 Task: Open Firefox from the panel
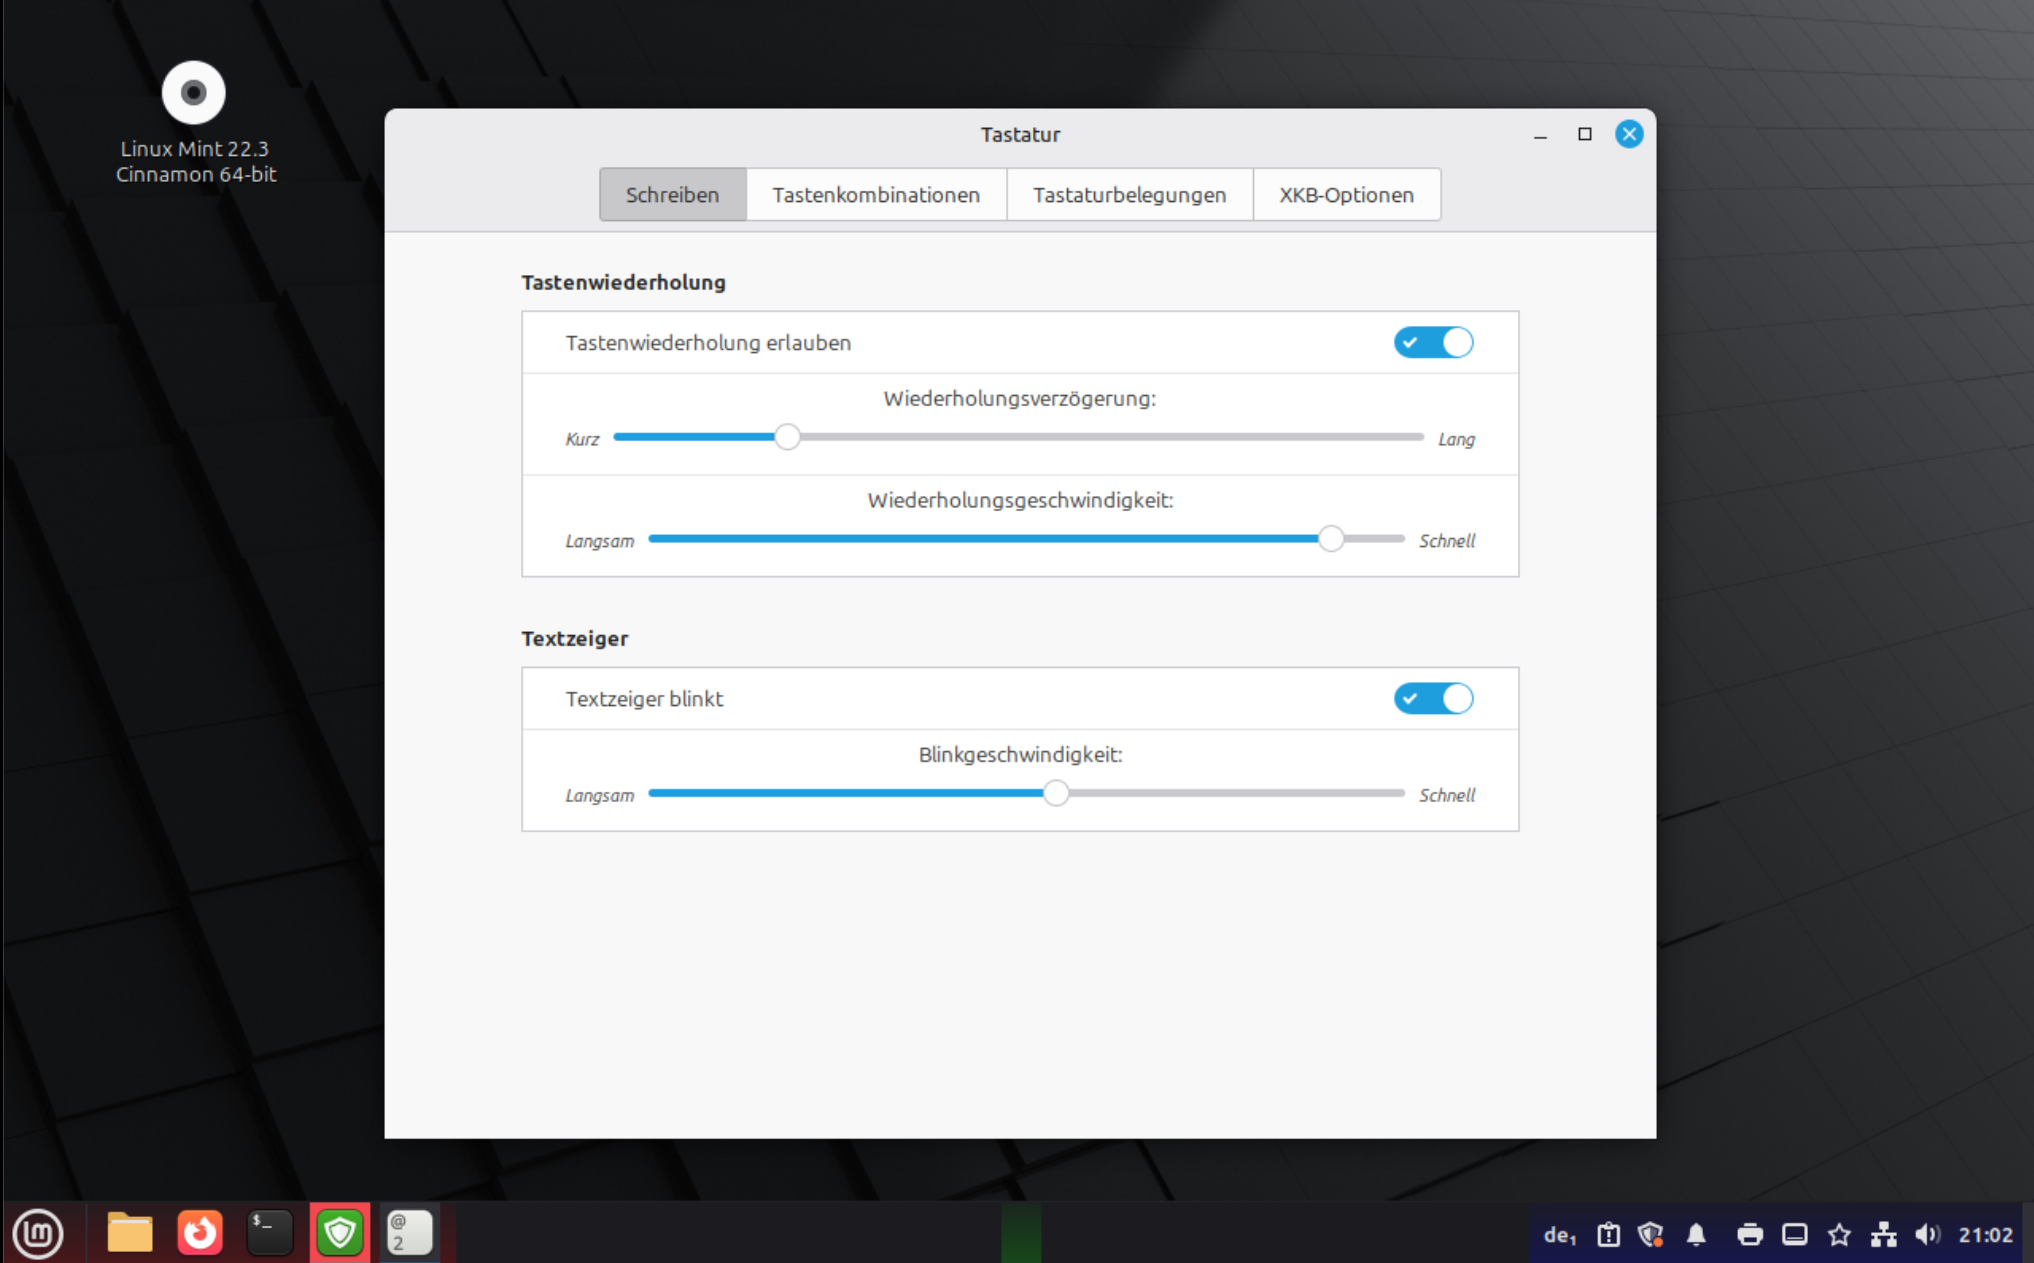(199, 1233)
